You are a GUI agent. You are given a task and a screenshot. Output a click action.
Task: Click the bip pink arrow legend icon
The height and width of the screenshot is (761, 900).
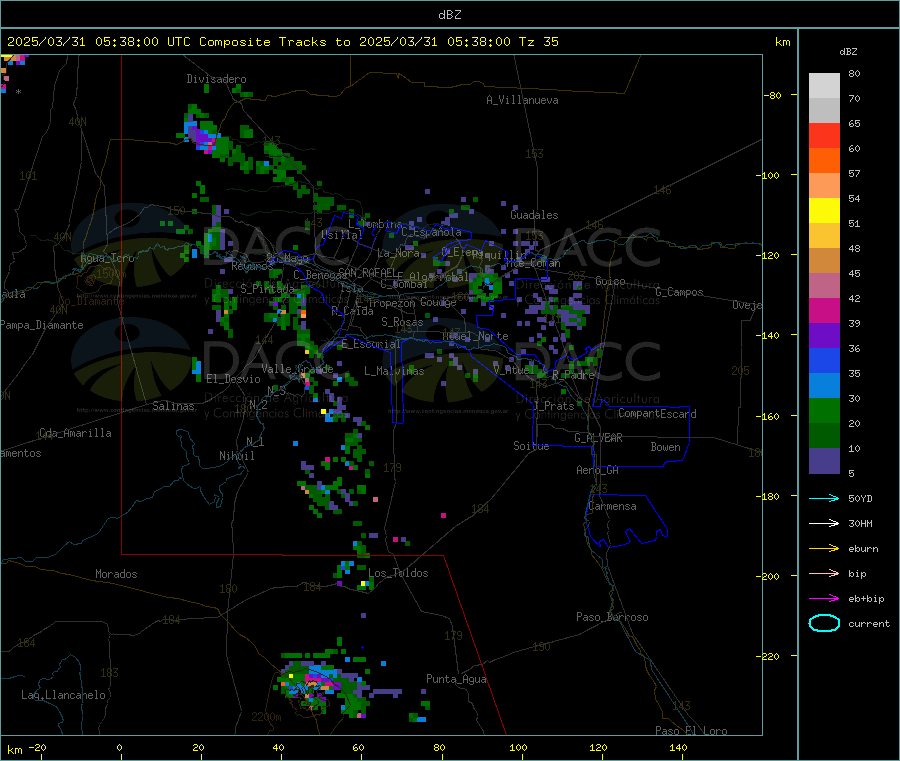point(824,573)
